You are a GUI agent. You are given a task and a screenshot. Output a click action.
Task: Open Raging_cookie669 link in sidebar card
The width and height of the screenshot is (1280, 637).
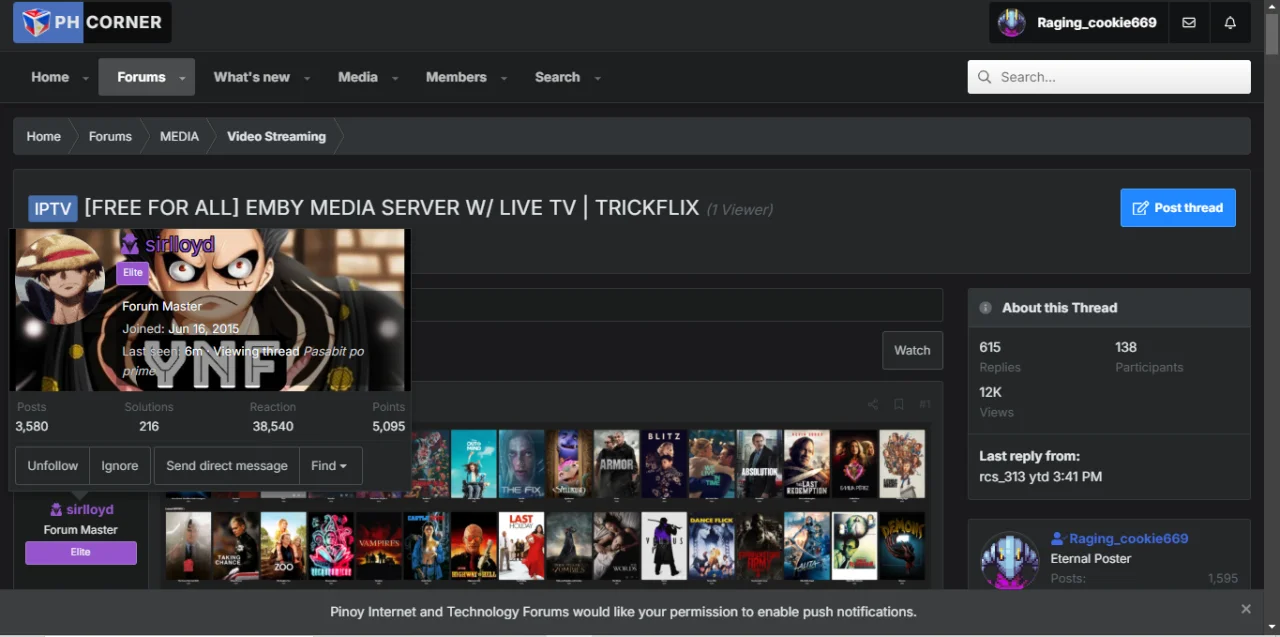[x=1129, y=538]
